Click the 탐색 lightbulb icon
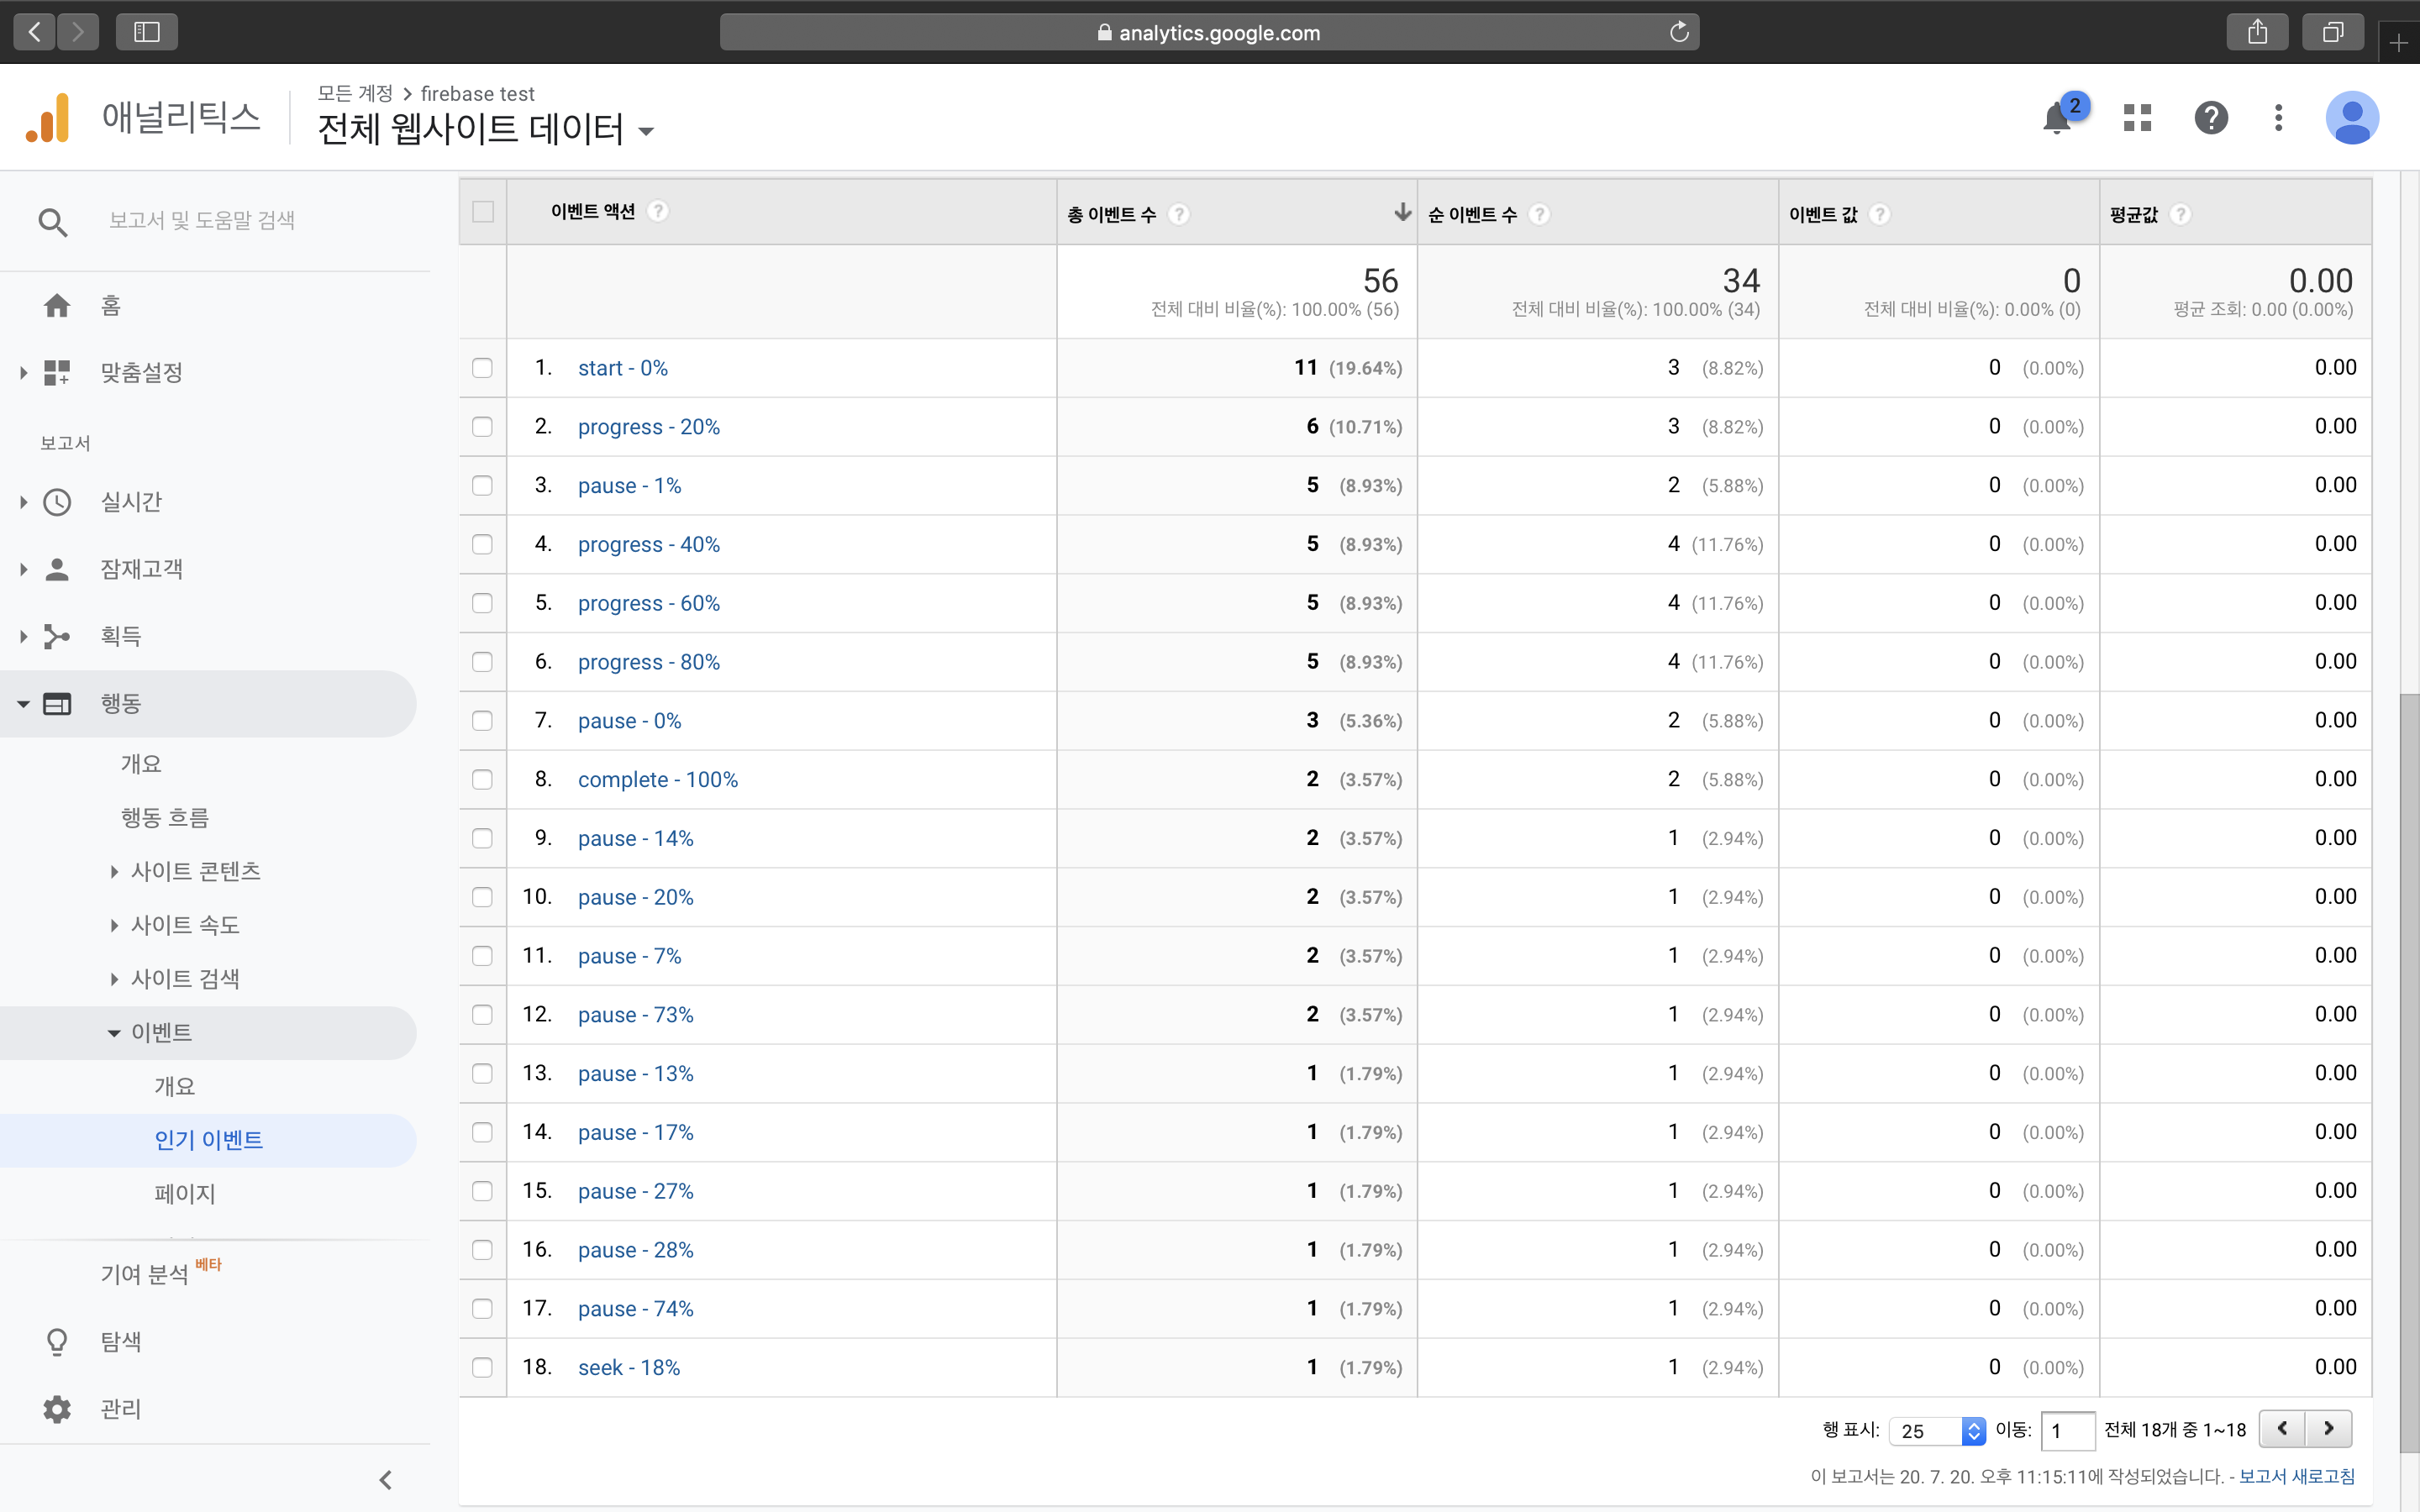2420x1512 pixels. 57,1342
